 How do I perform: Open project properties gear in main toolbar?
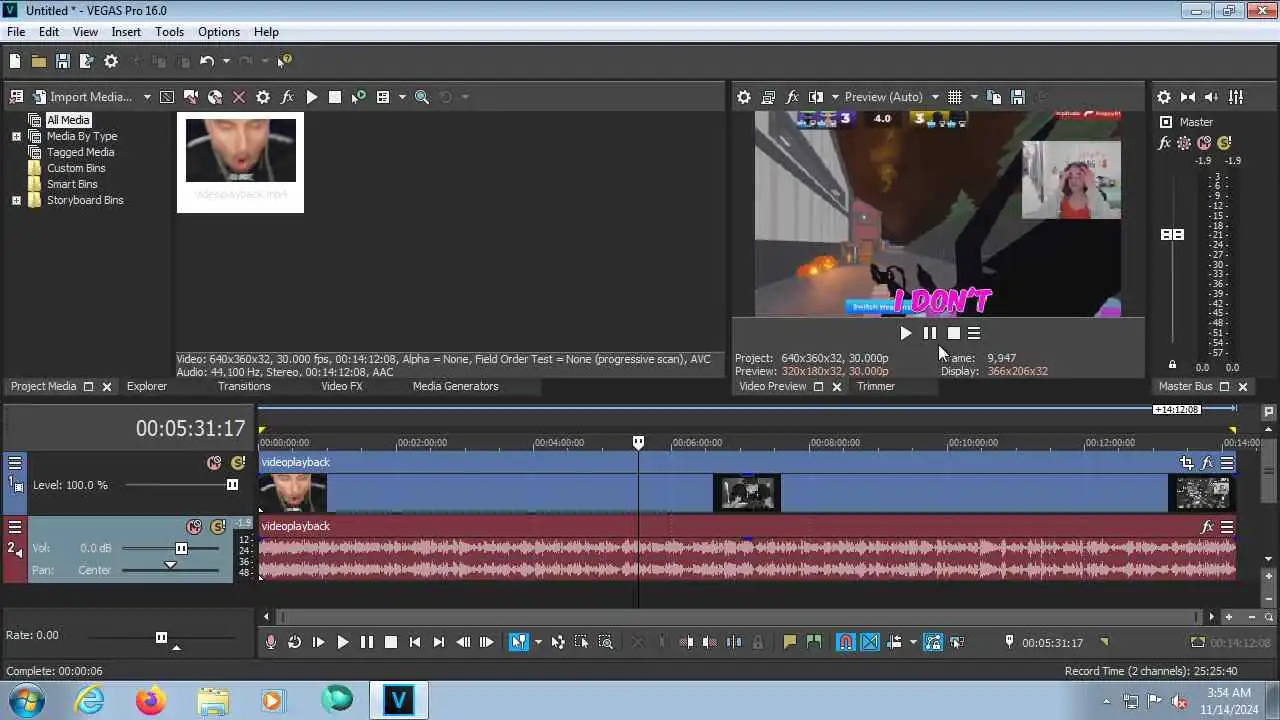111,61
